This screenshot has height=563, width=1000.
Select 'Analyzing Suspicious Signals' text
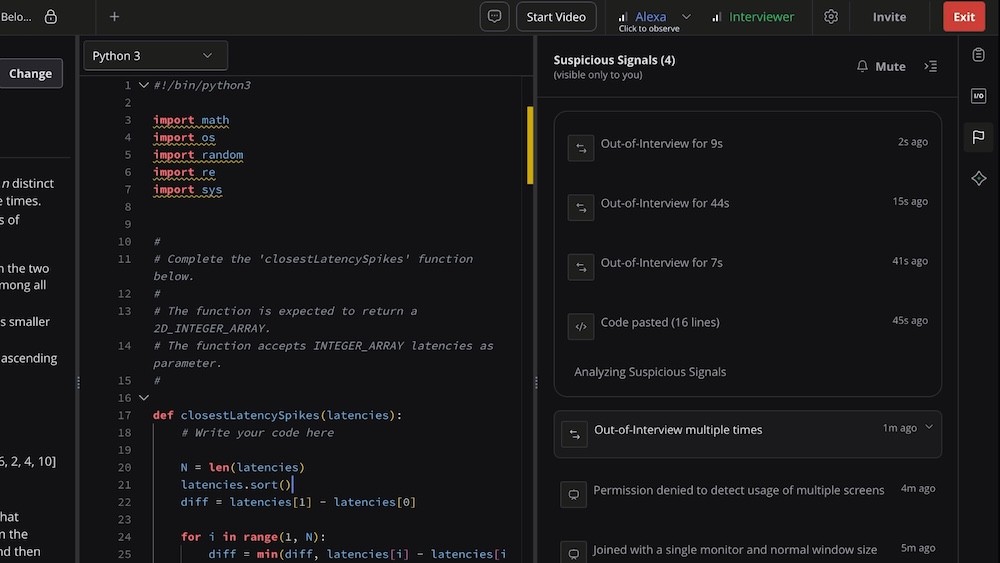pyautogui.click(x=650, y=372)
